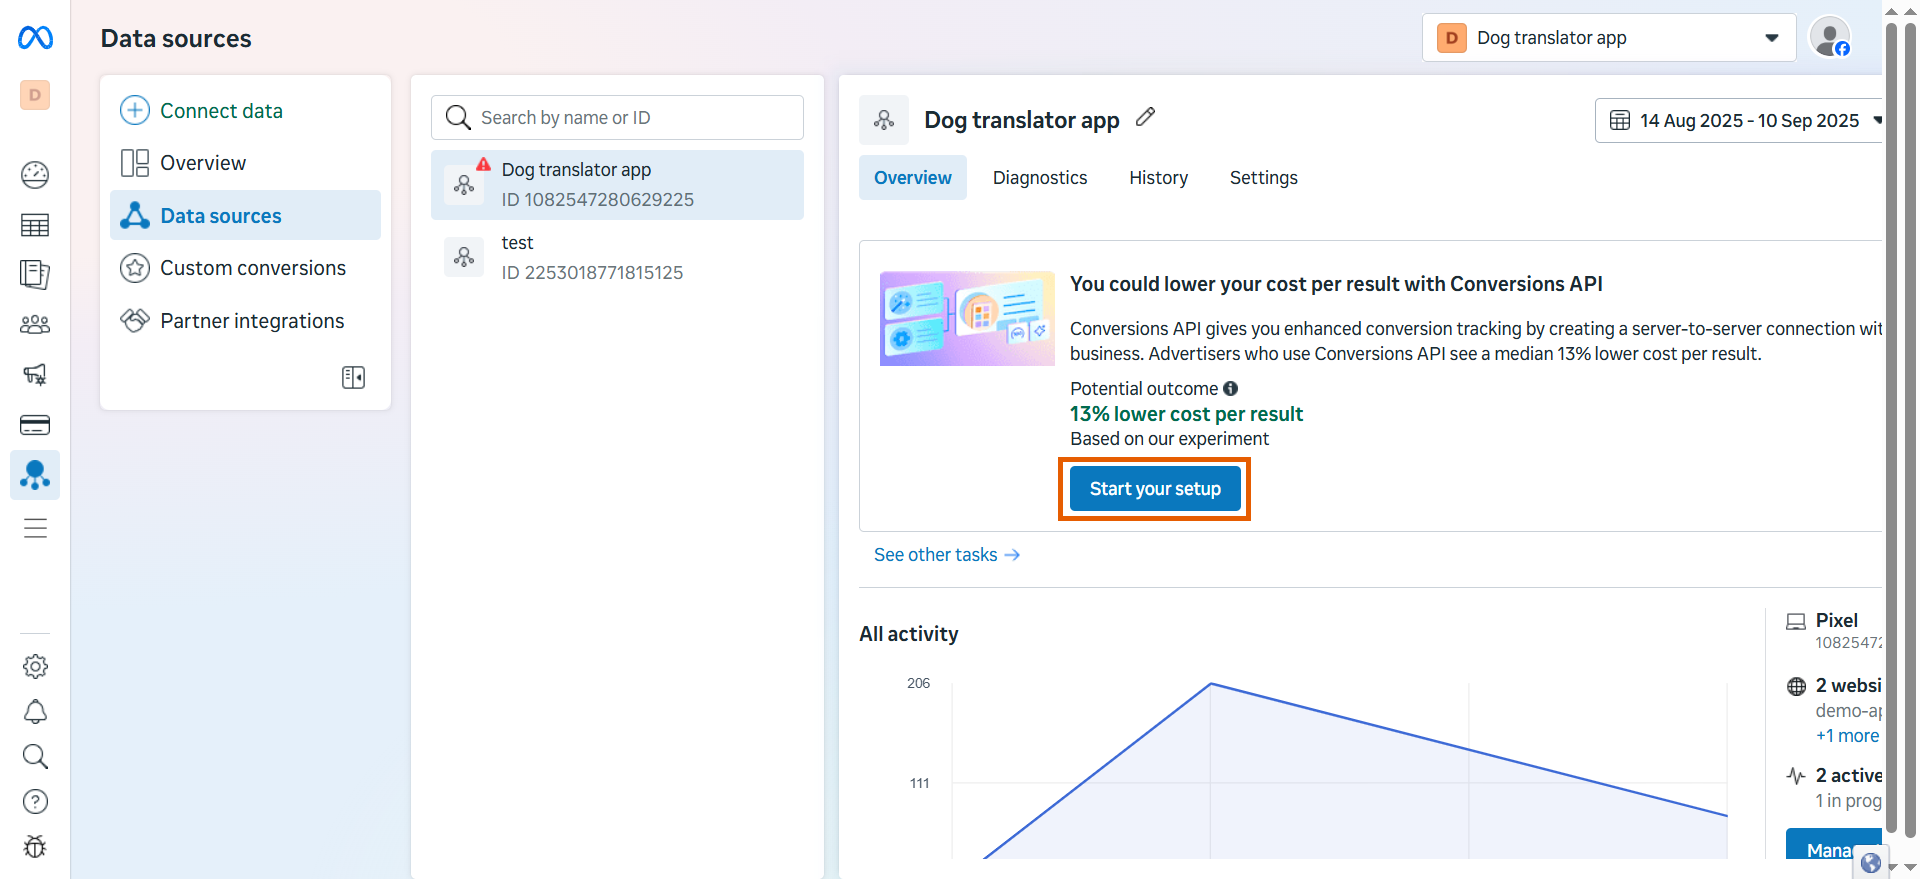Click the All activity heading

coord(908,634)
